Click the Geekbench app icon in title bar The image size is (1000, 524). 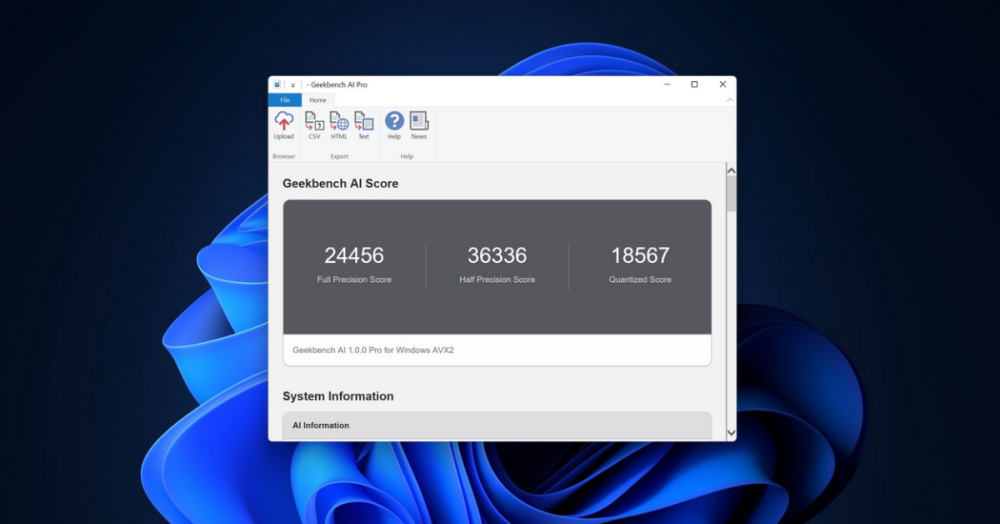pyautogui.click(x=277, y=84)
